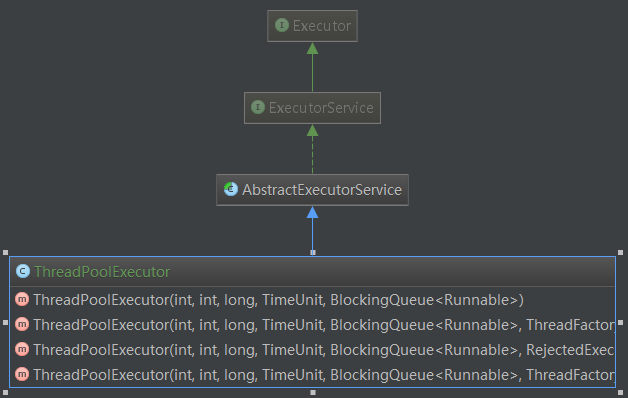Screen dimensions: 628x398
Task: Click the dashed arrow below ExecutorService
Action: pyautogui.click(x=312, y=149)
